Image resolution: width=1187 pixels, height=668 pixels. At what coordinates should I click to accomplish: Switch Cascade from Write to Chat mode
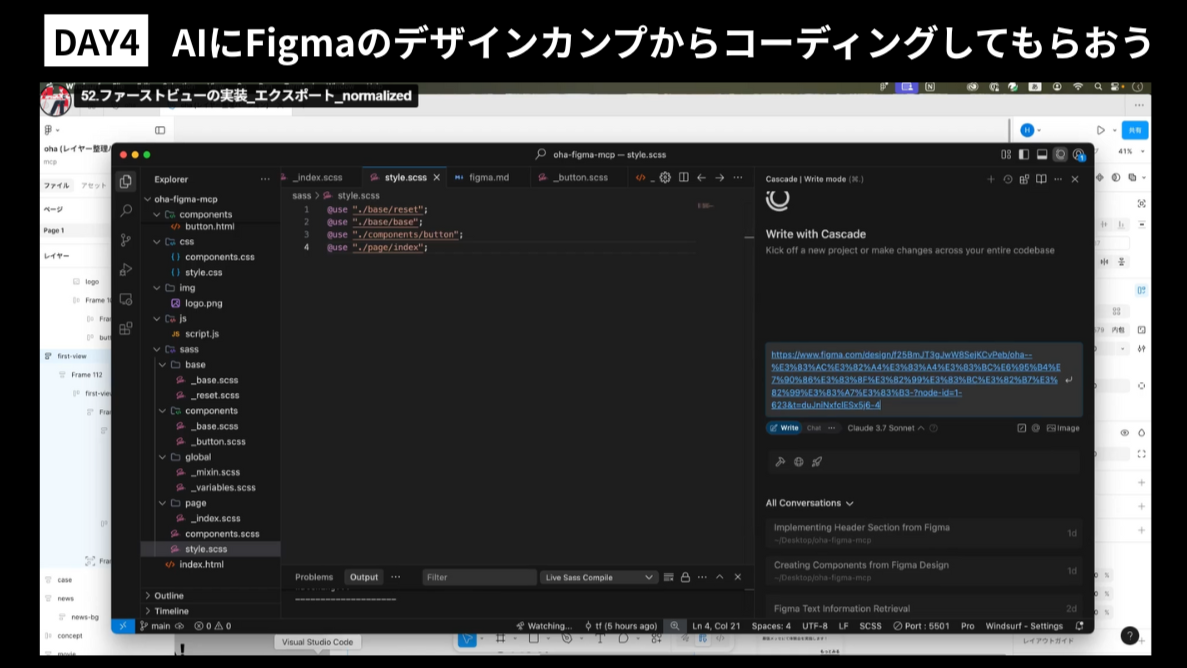click(x=812, y=429)
